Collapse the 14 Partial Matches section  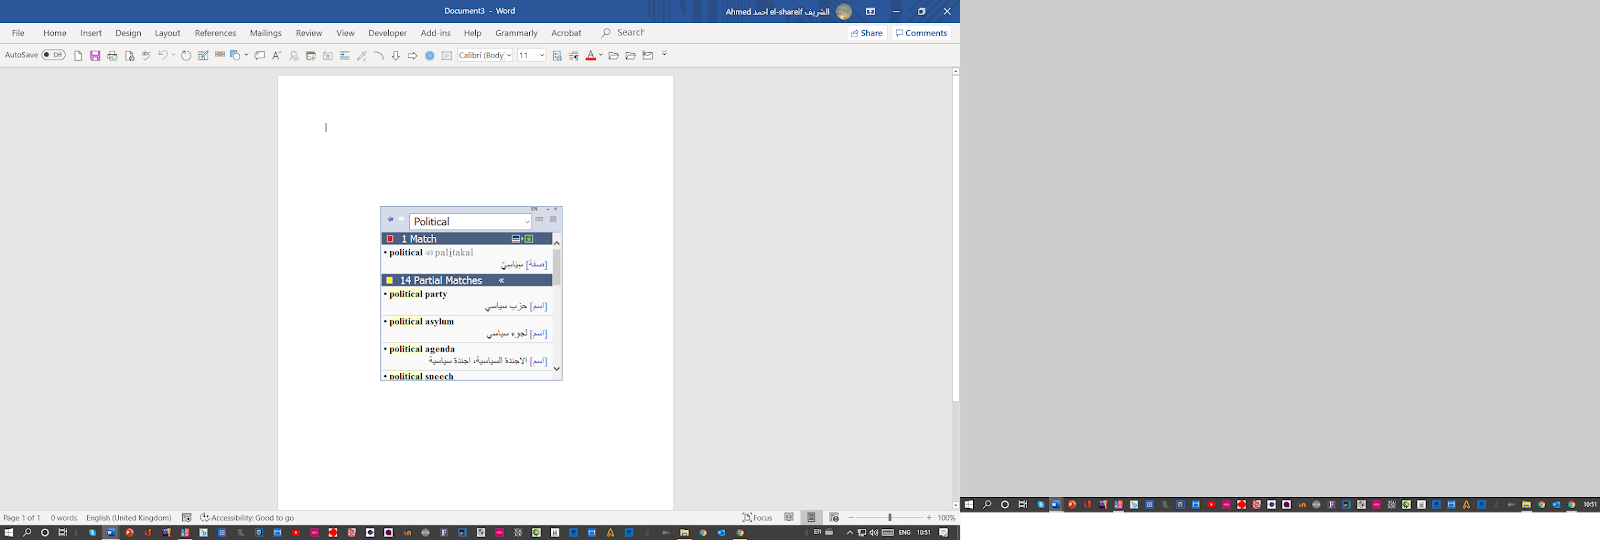501,280
